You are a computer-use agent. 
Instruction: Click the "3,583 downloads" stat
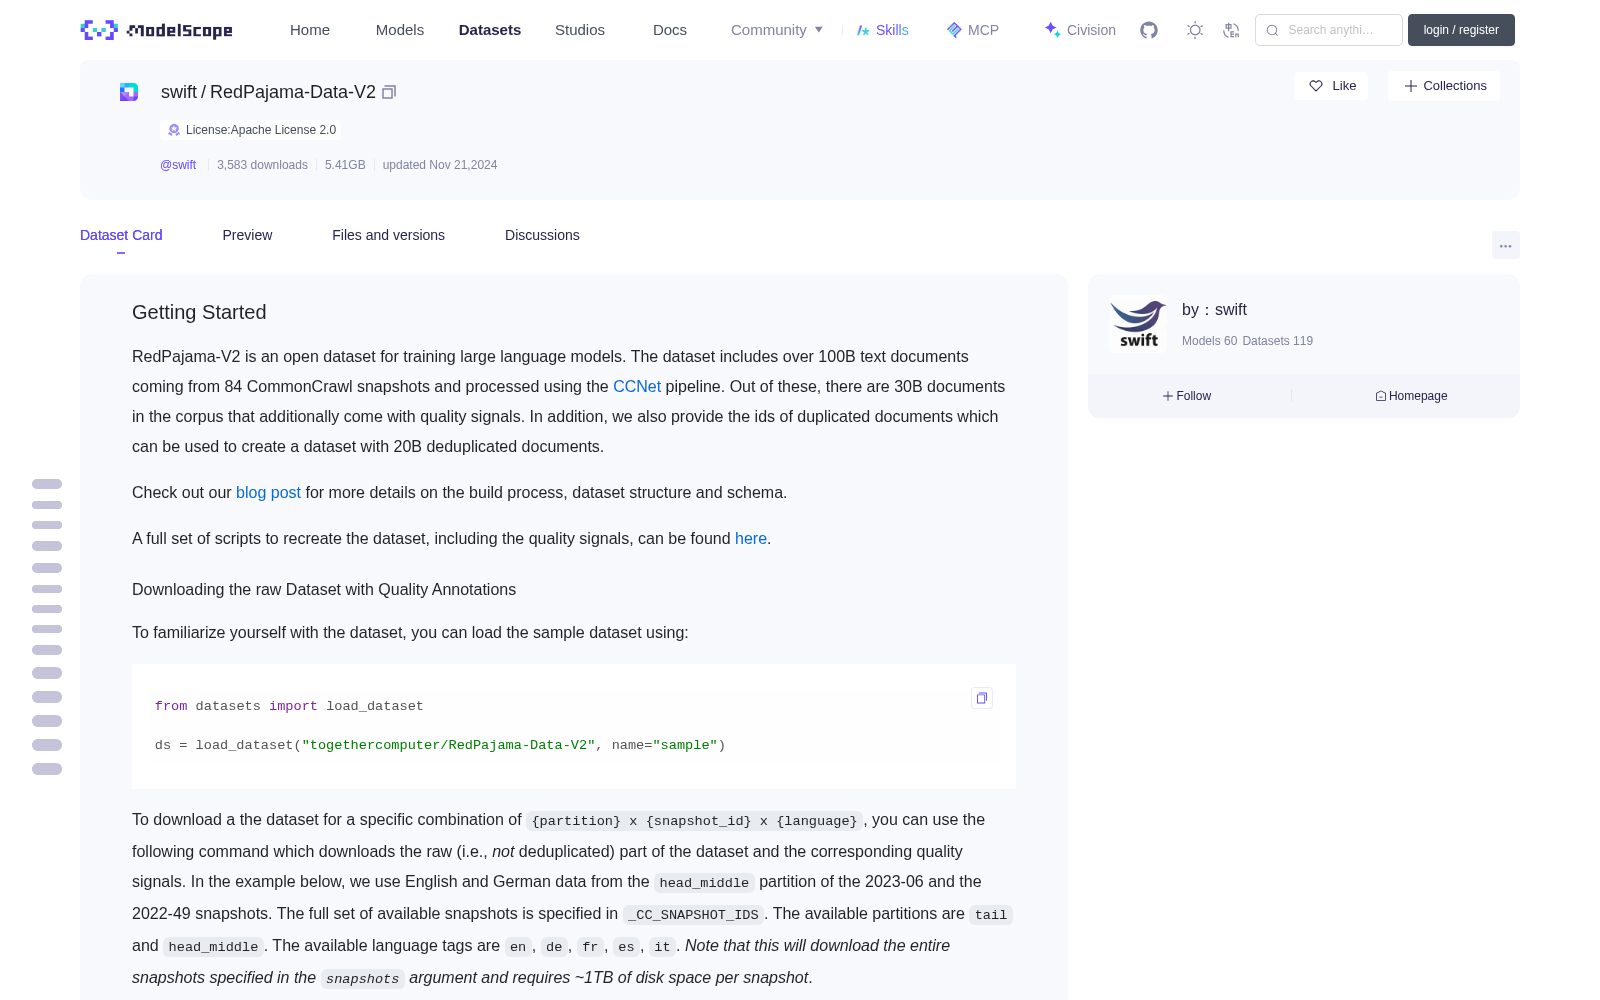pyautogui.click(x=262, y=165)
